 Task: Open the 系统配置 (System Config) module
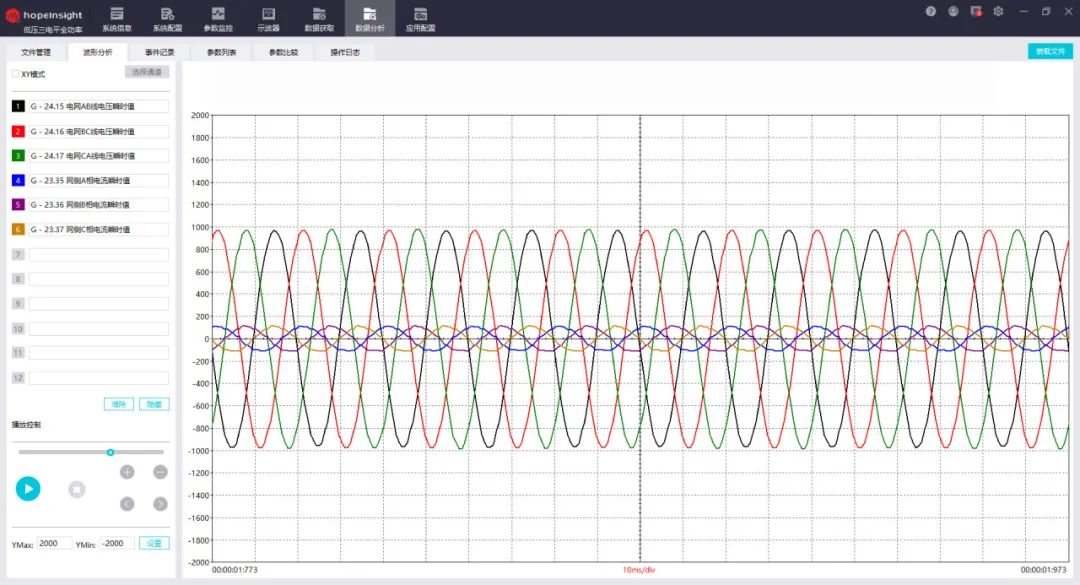(167, 18)
